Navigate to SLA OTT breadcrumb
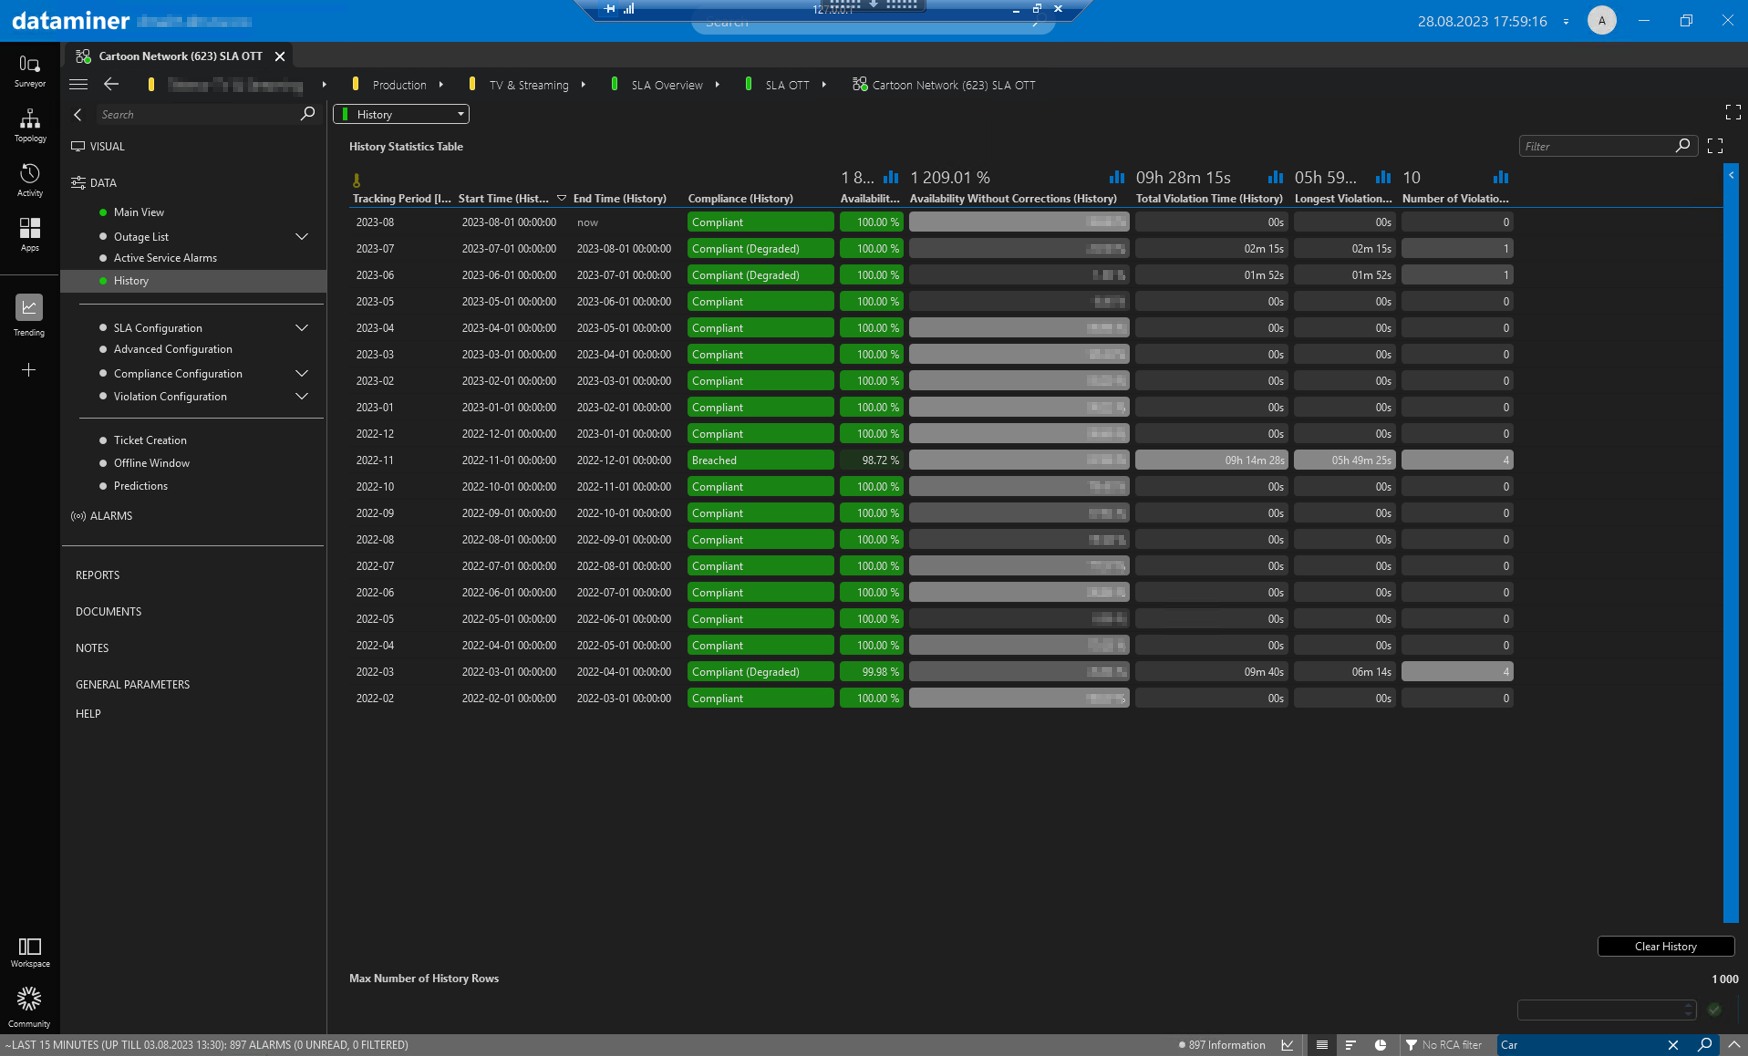The width and height of the screenshot is (1748, 1056). click(786, 85)
